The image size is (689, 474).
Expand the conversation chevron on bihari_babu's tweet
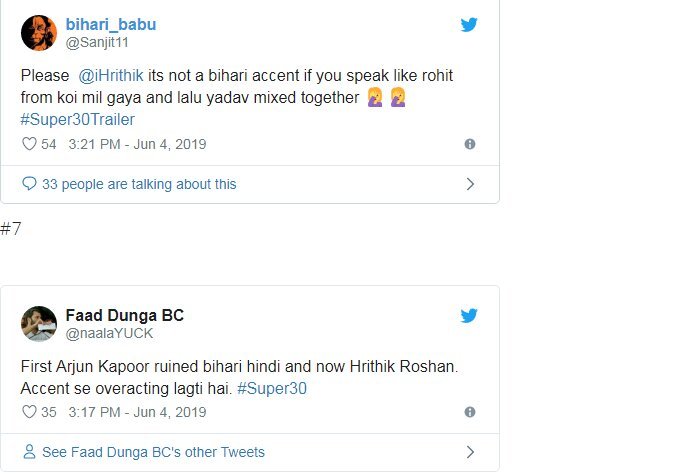(470, 184)
